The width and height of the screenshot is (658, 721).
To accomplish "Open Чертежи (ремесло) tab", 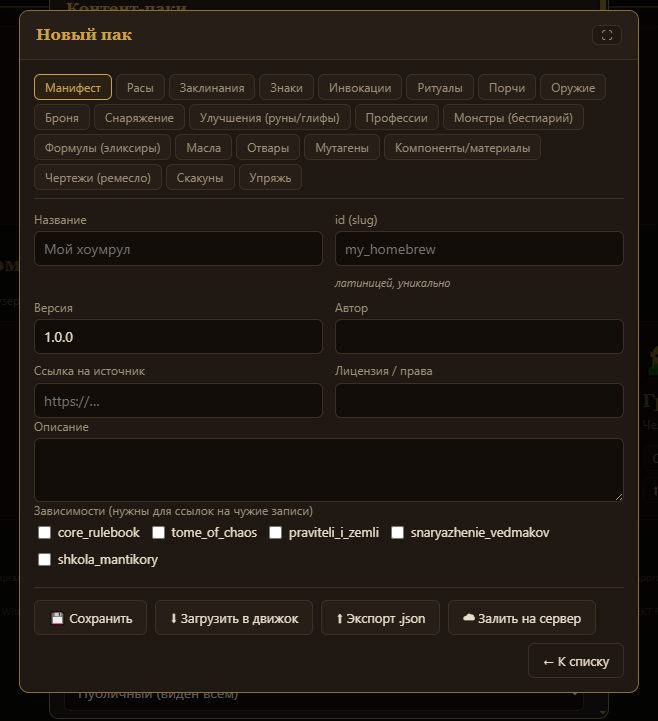I will pos(97,177).
